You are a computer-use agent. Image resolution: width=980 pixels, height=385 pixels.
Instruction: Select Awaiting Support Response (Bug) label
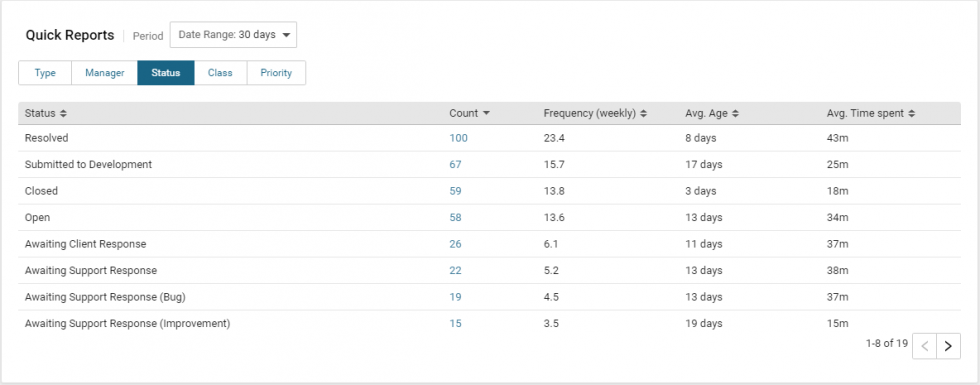pos(105,297)
